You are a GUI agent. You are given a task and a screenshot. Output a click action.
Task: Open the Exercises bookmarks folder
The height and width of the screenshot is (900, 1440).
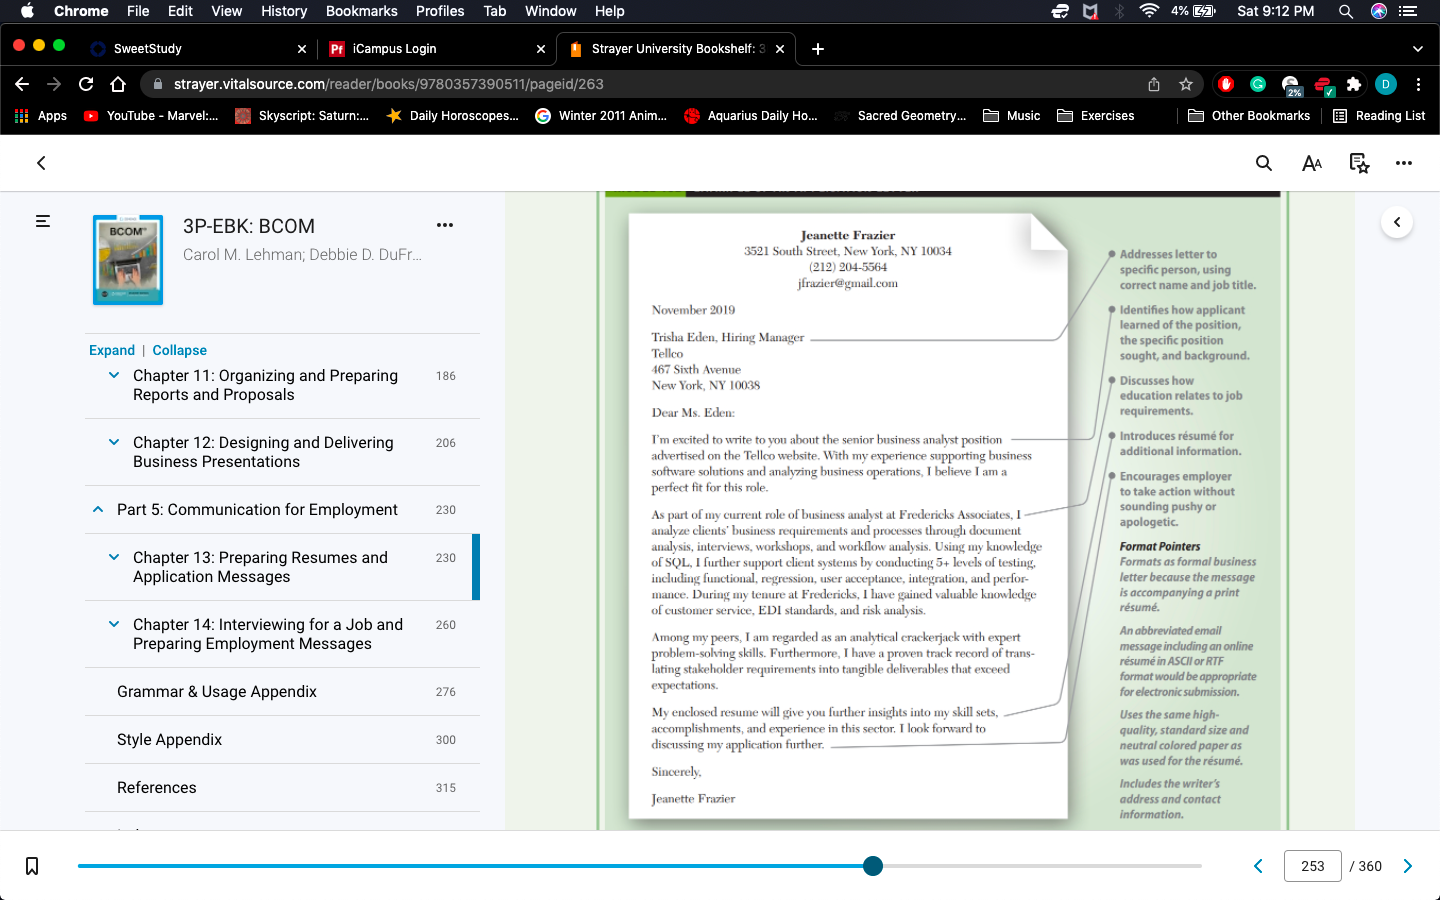point(1096,116)
